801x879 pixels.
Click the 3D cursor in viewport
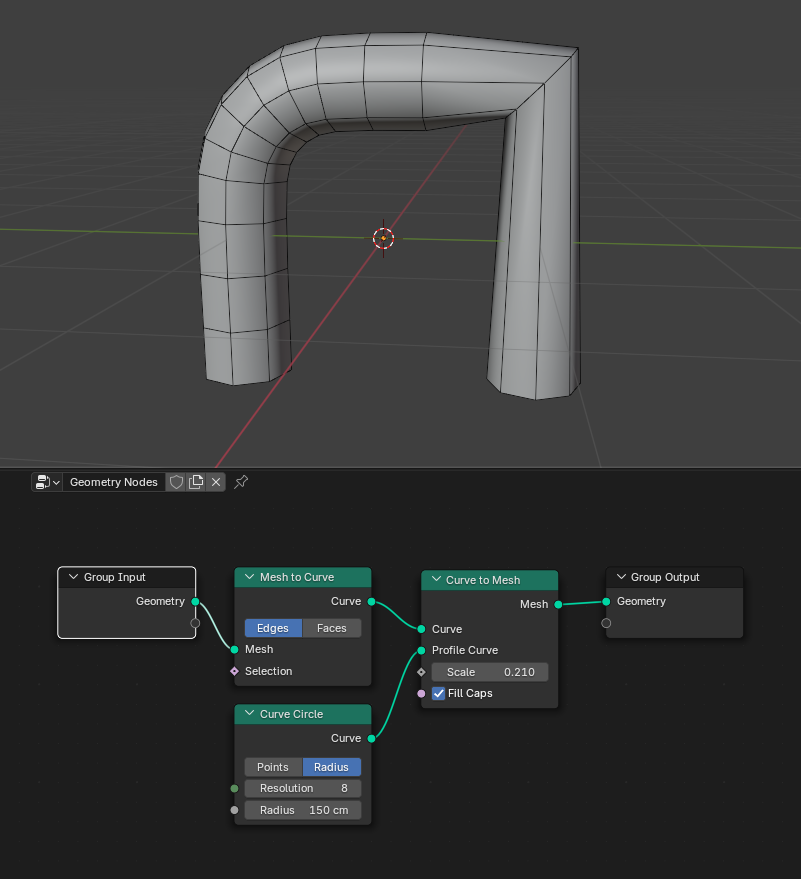(x=383, y=238)
